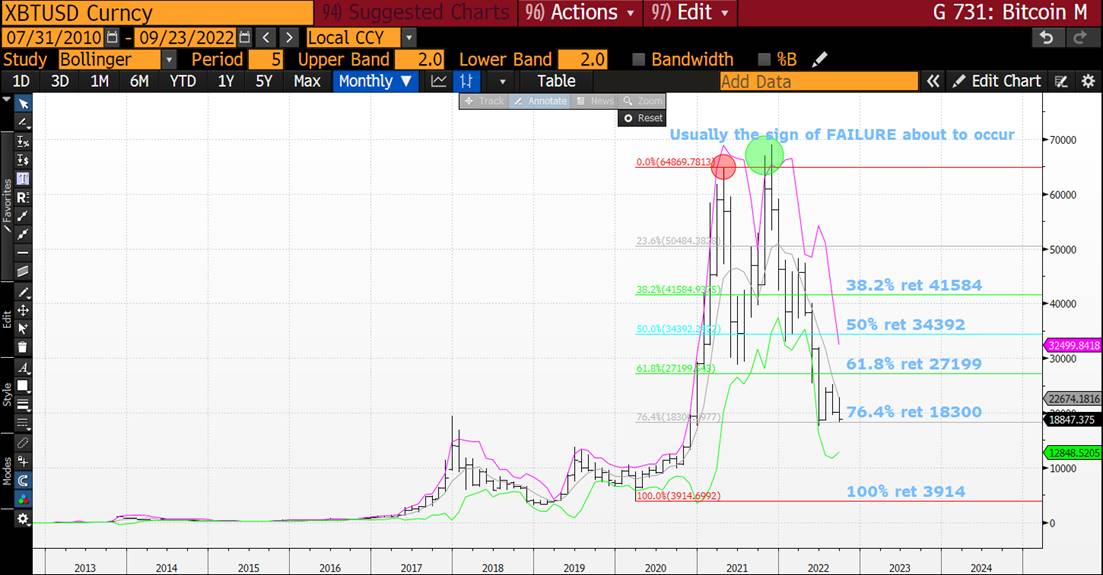Select the 6M range tab
This screenshot has width=1103, height=575.
[139, 81]
